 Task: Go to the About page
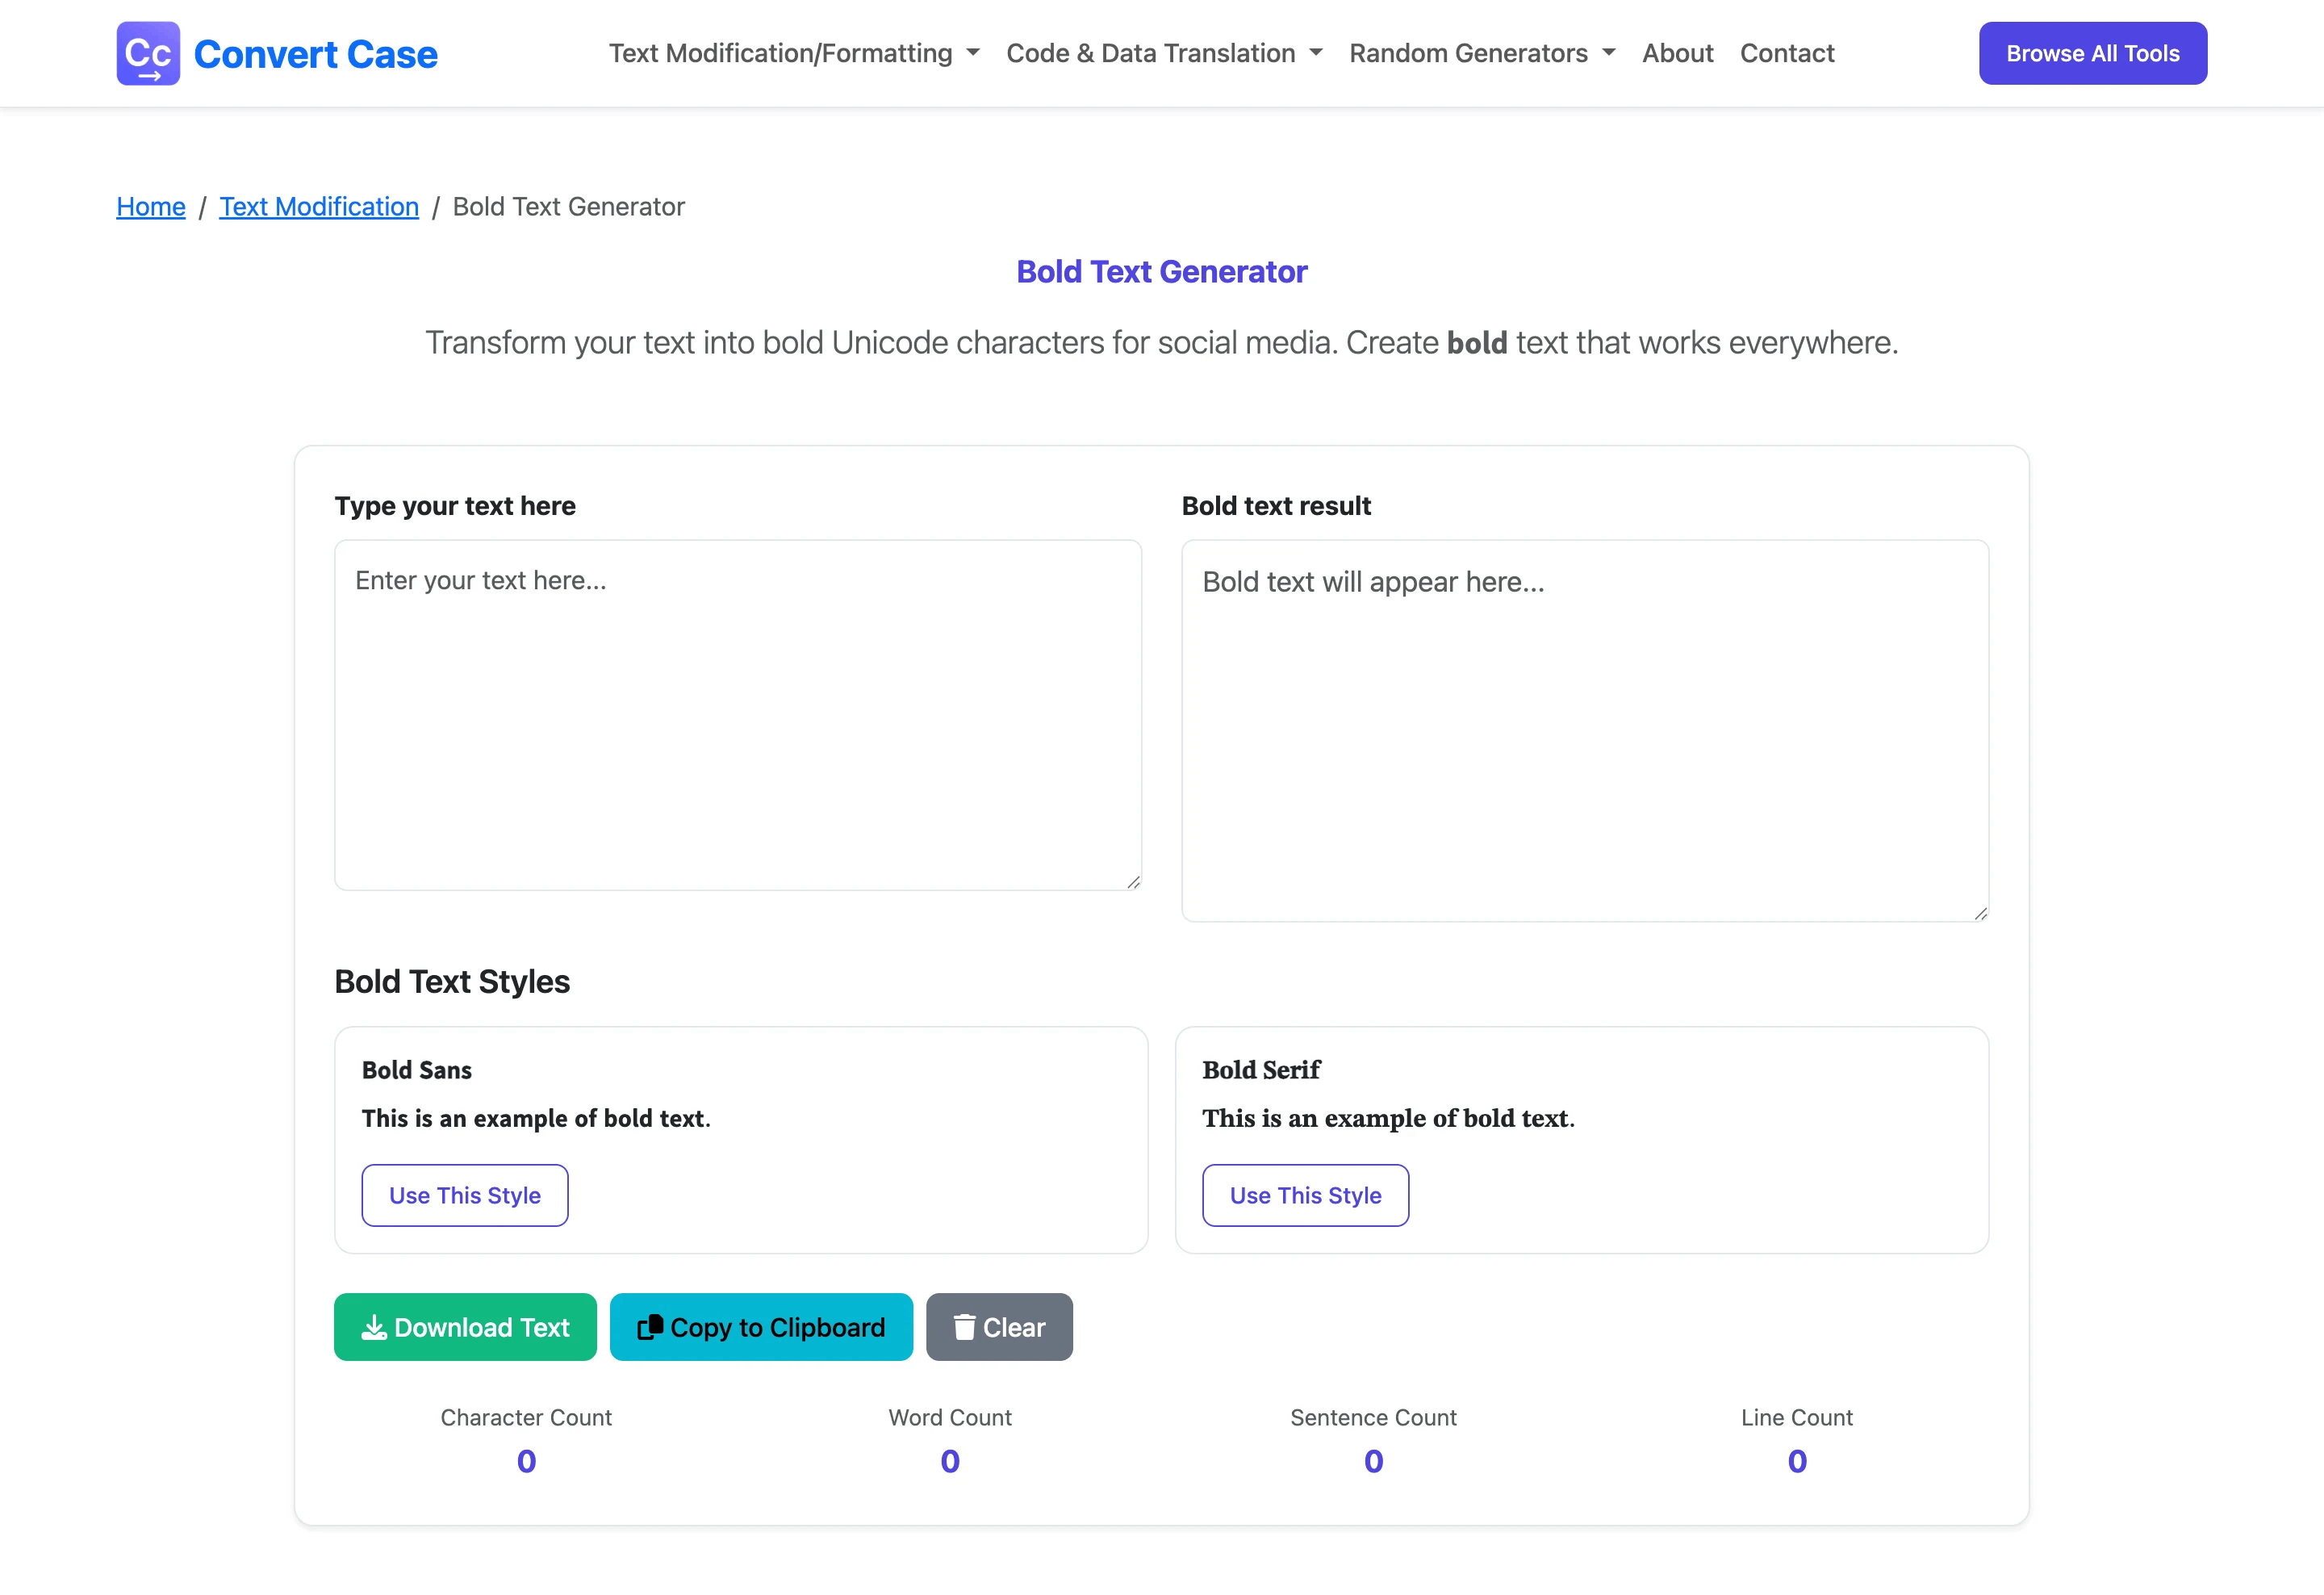coord(1677,54)
